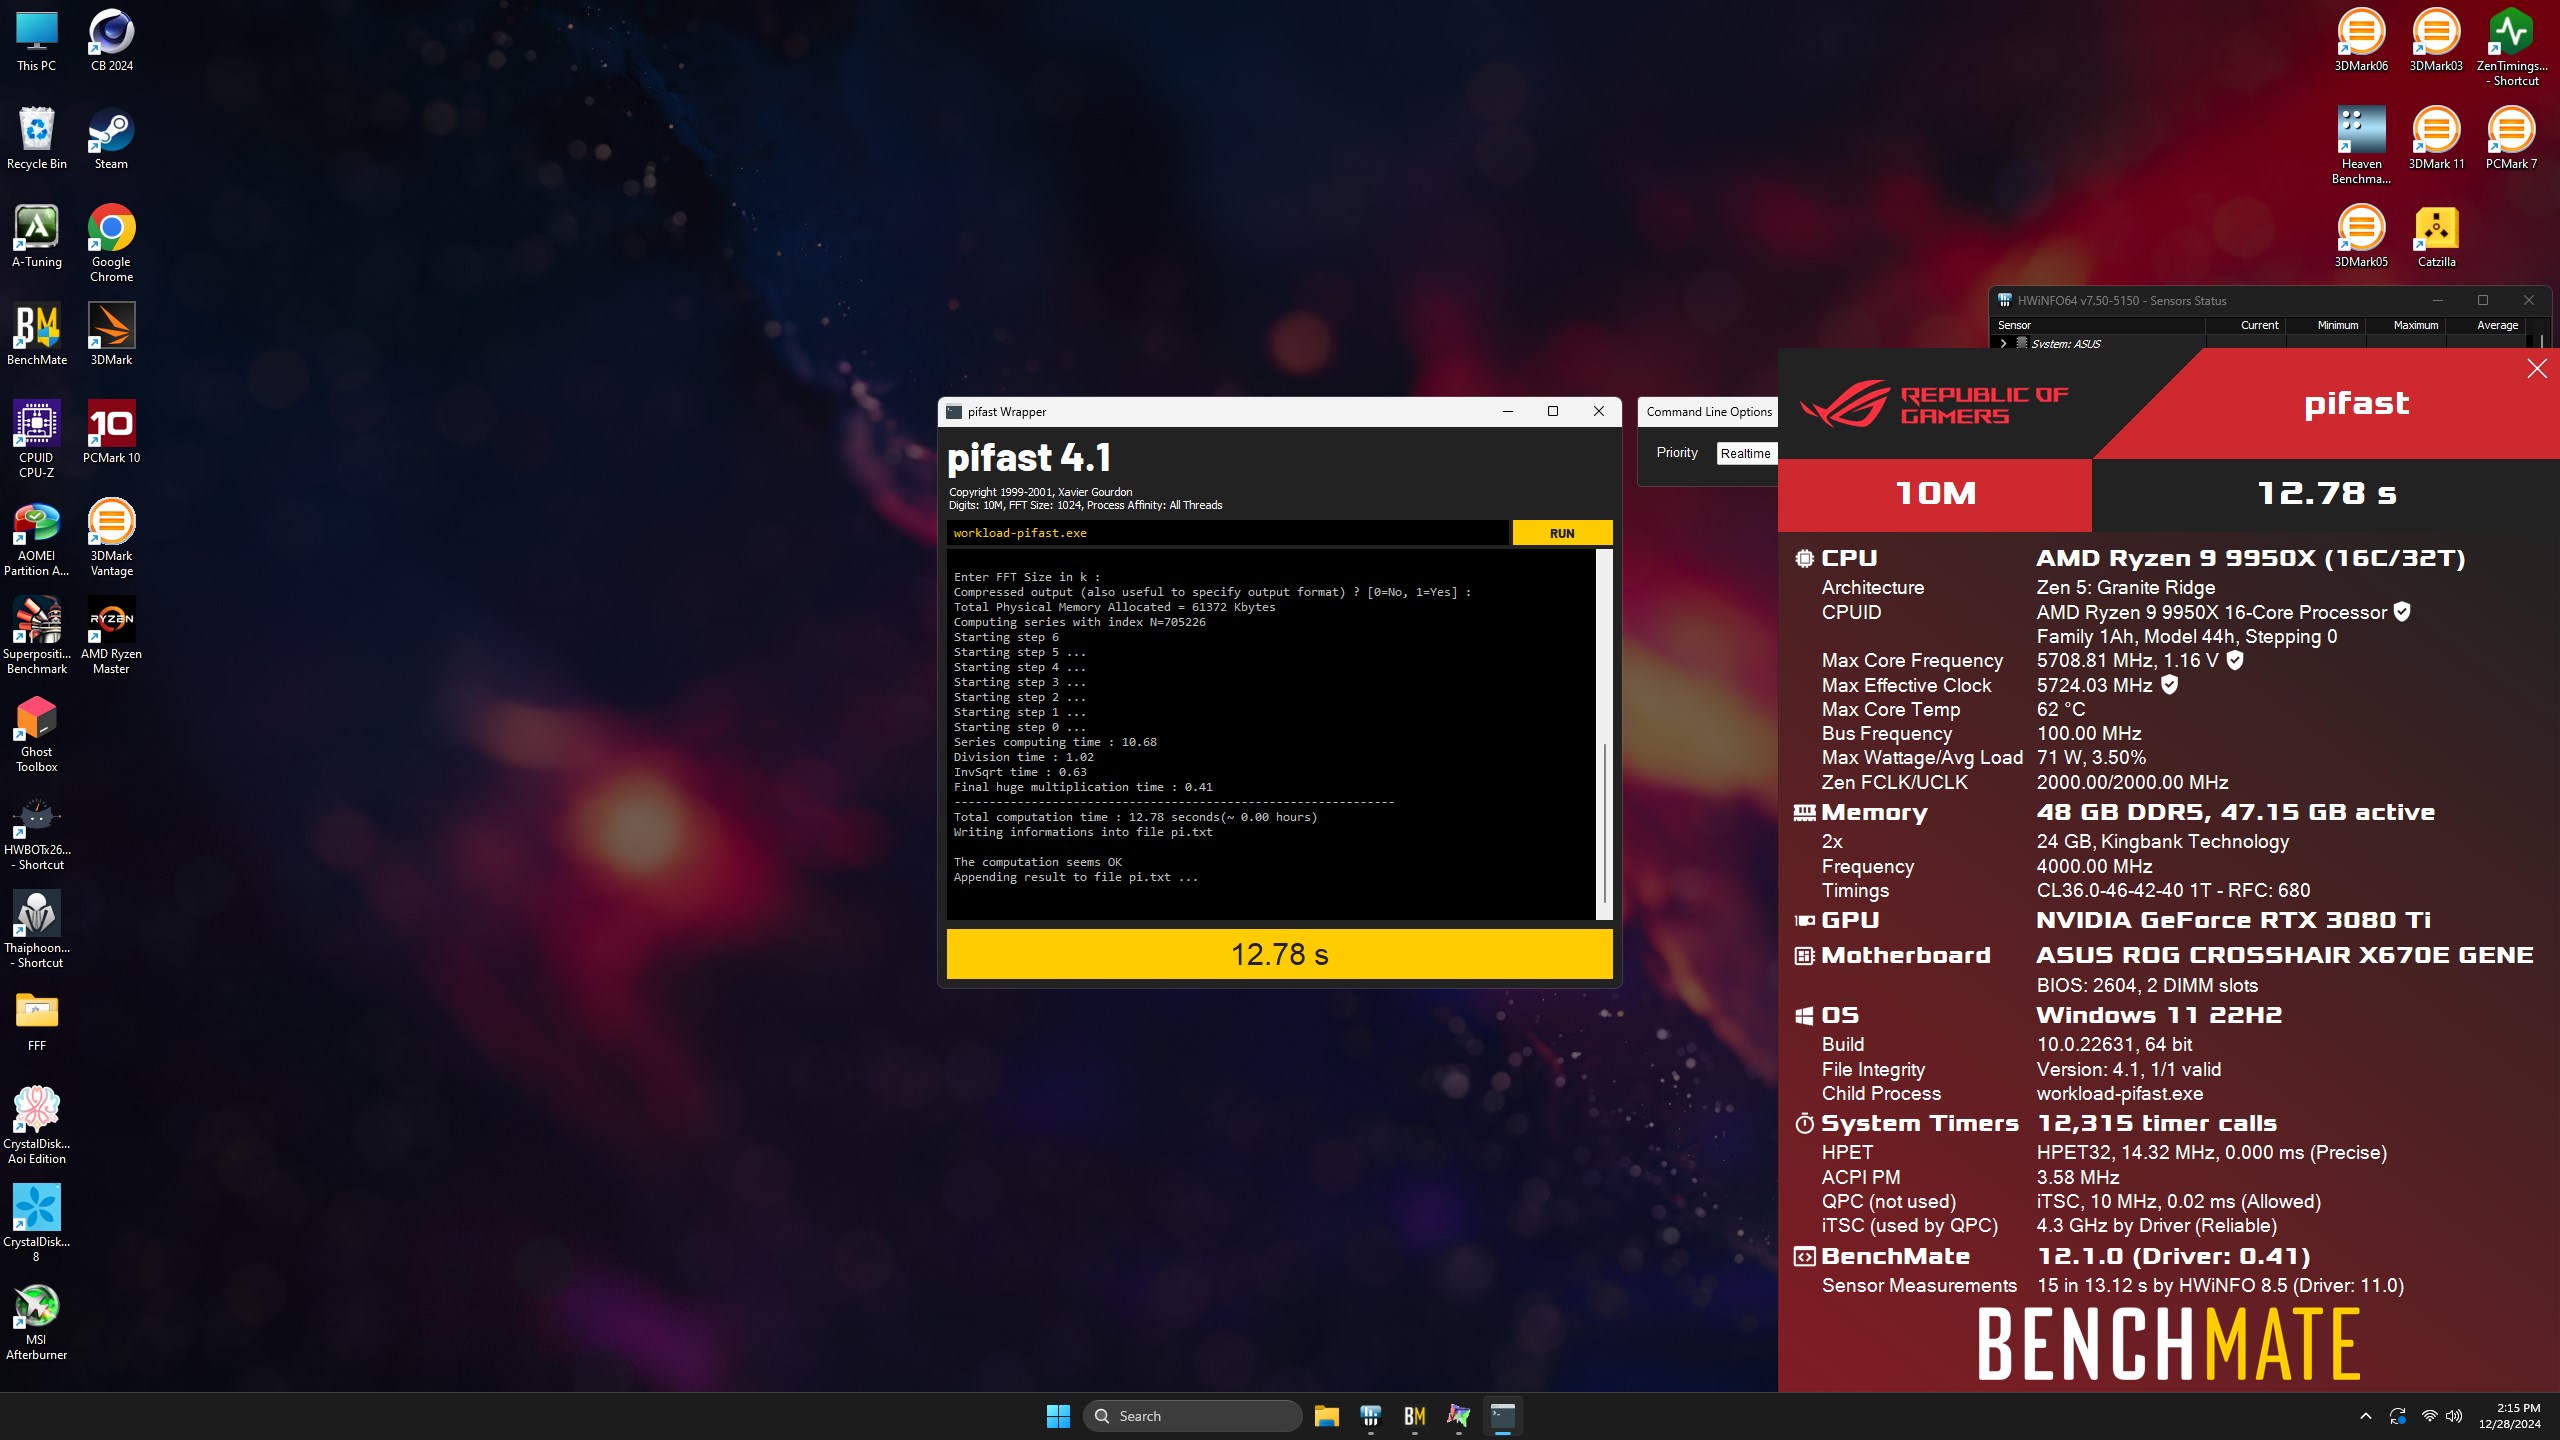Switch to HWiNFO taskbar icon
The width and height of the screenshot is (2560, 1440).
pyautogui.click(x=1371, y=1416)
